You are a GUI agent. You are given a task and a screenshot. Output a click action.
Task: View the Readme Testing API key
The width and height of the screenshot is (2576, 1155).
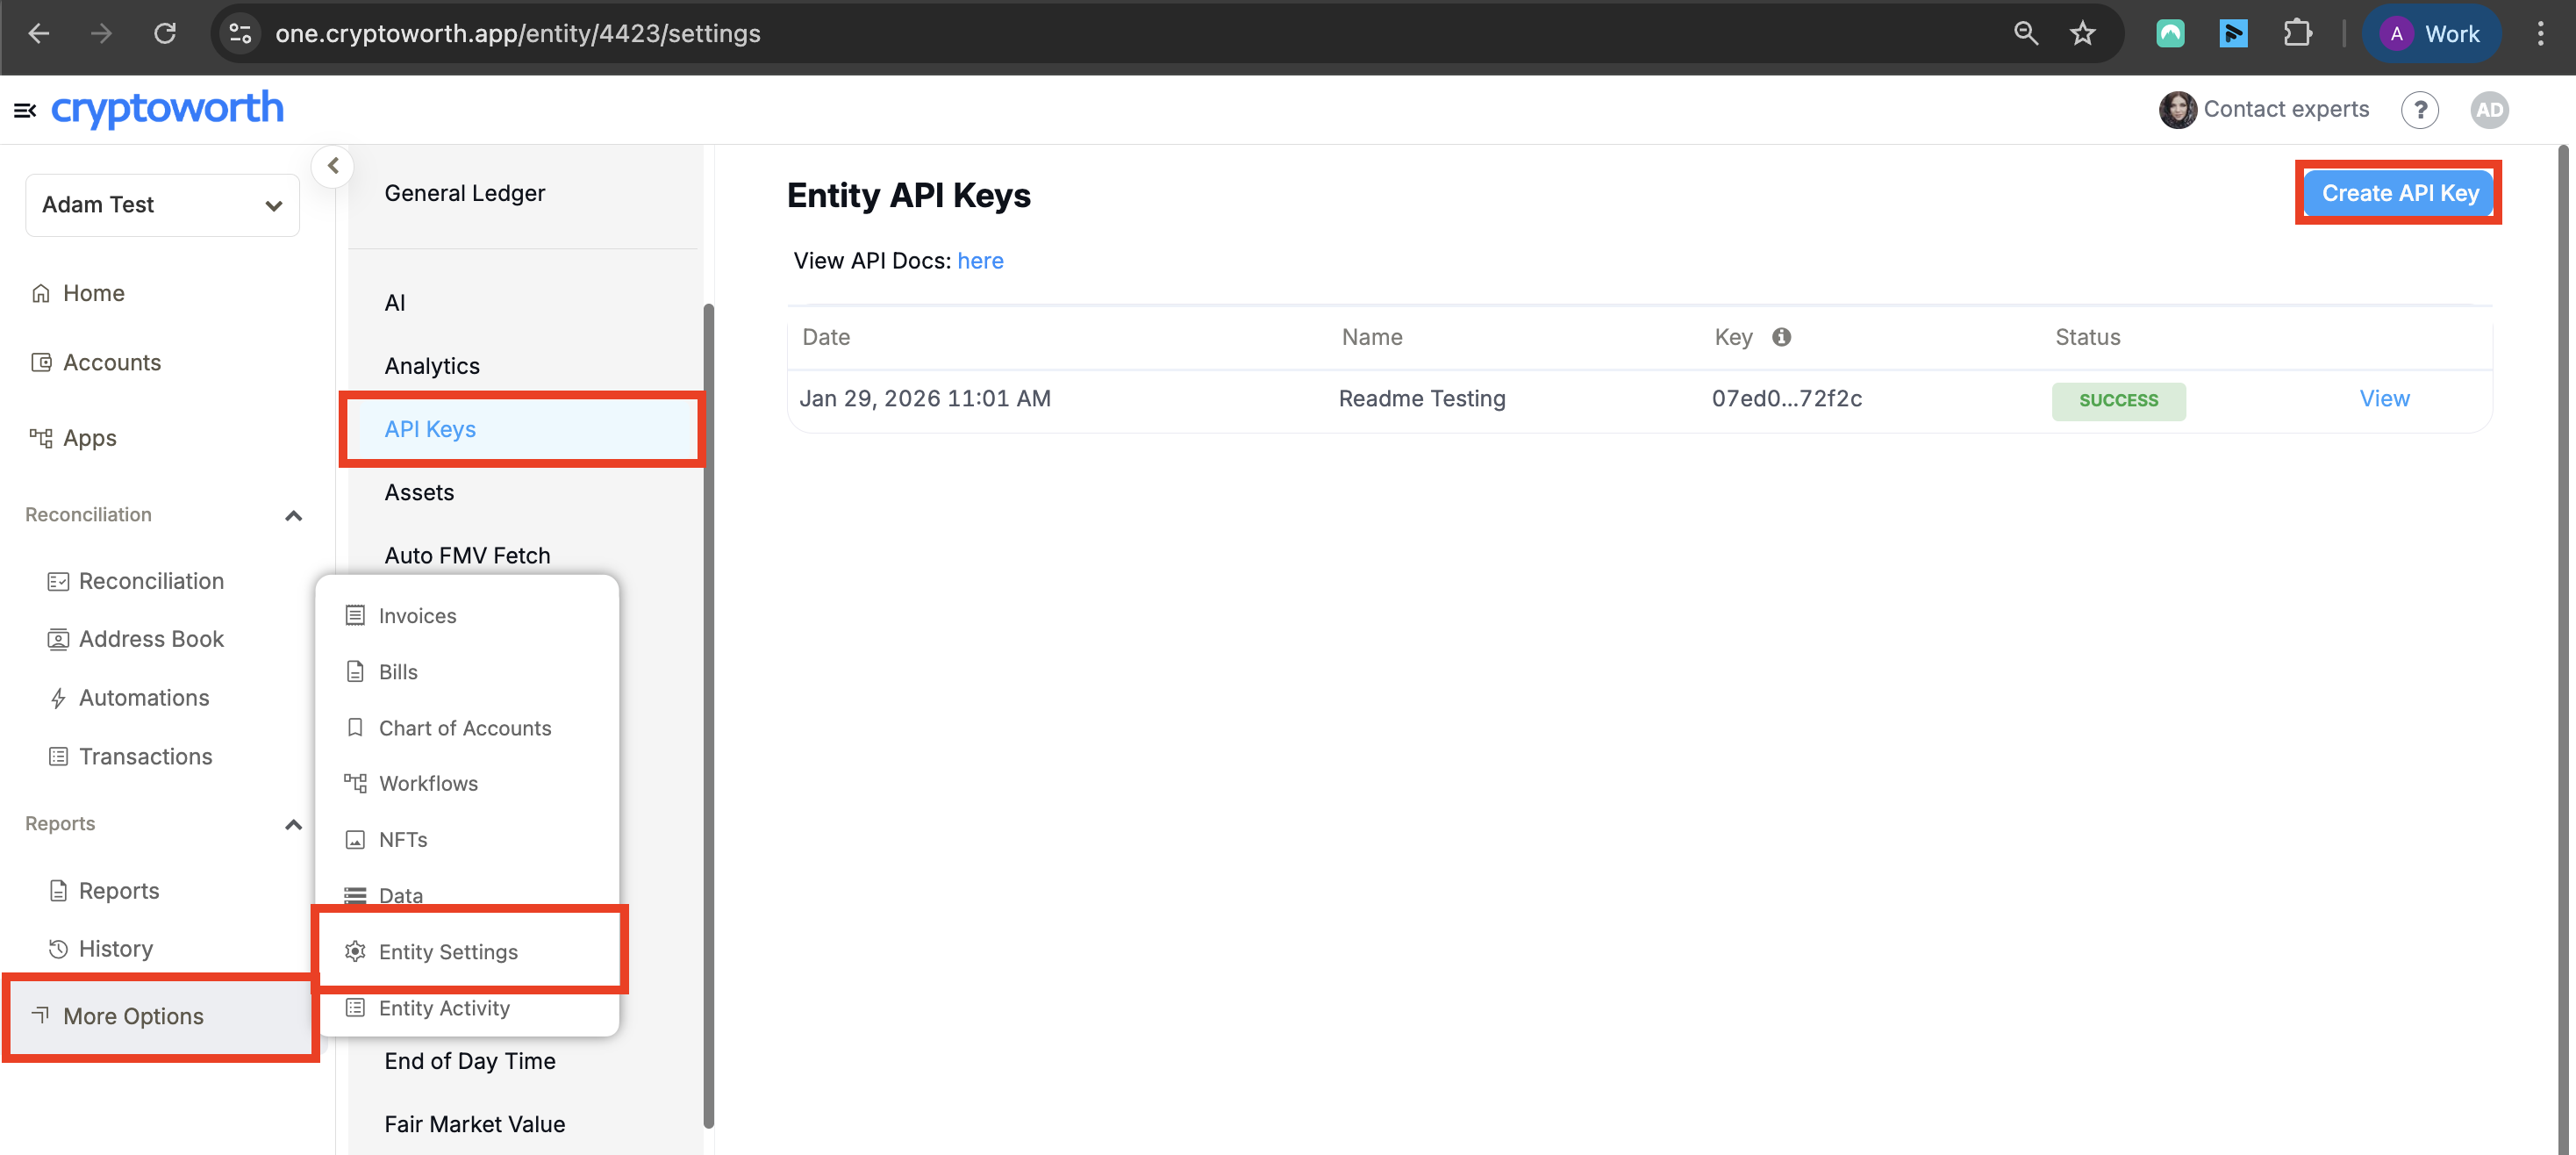(2384, 398)
